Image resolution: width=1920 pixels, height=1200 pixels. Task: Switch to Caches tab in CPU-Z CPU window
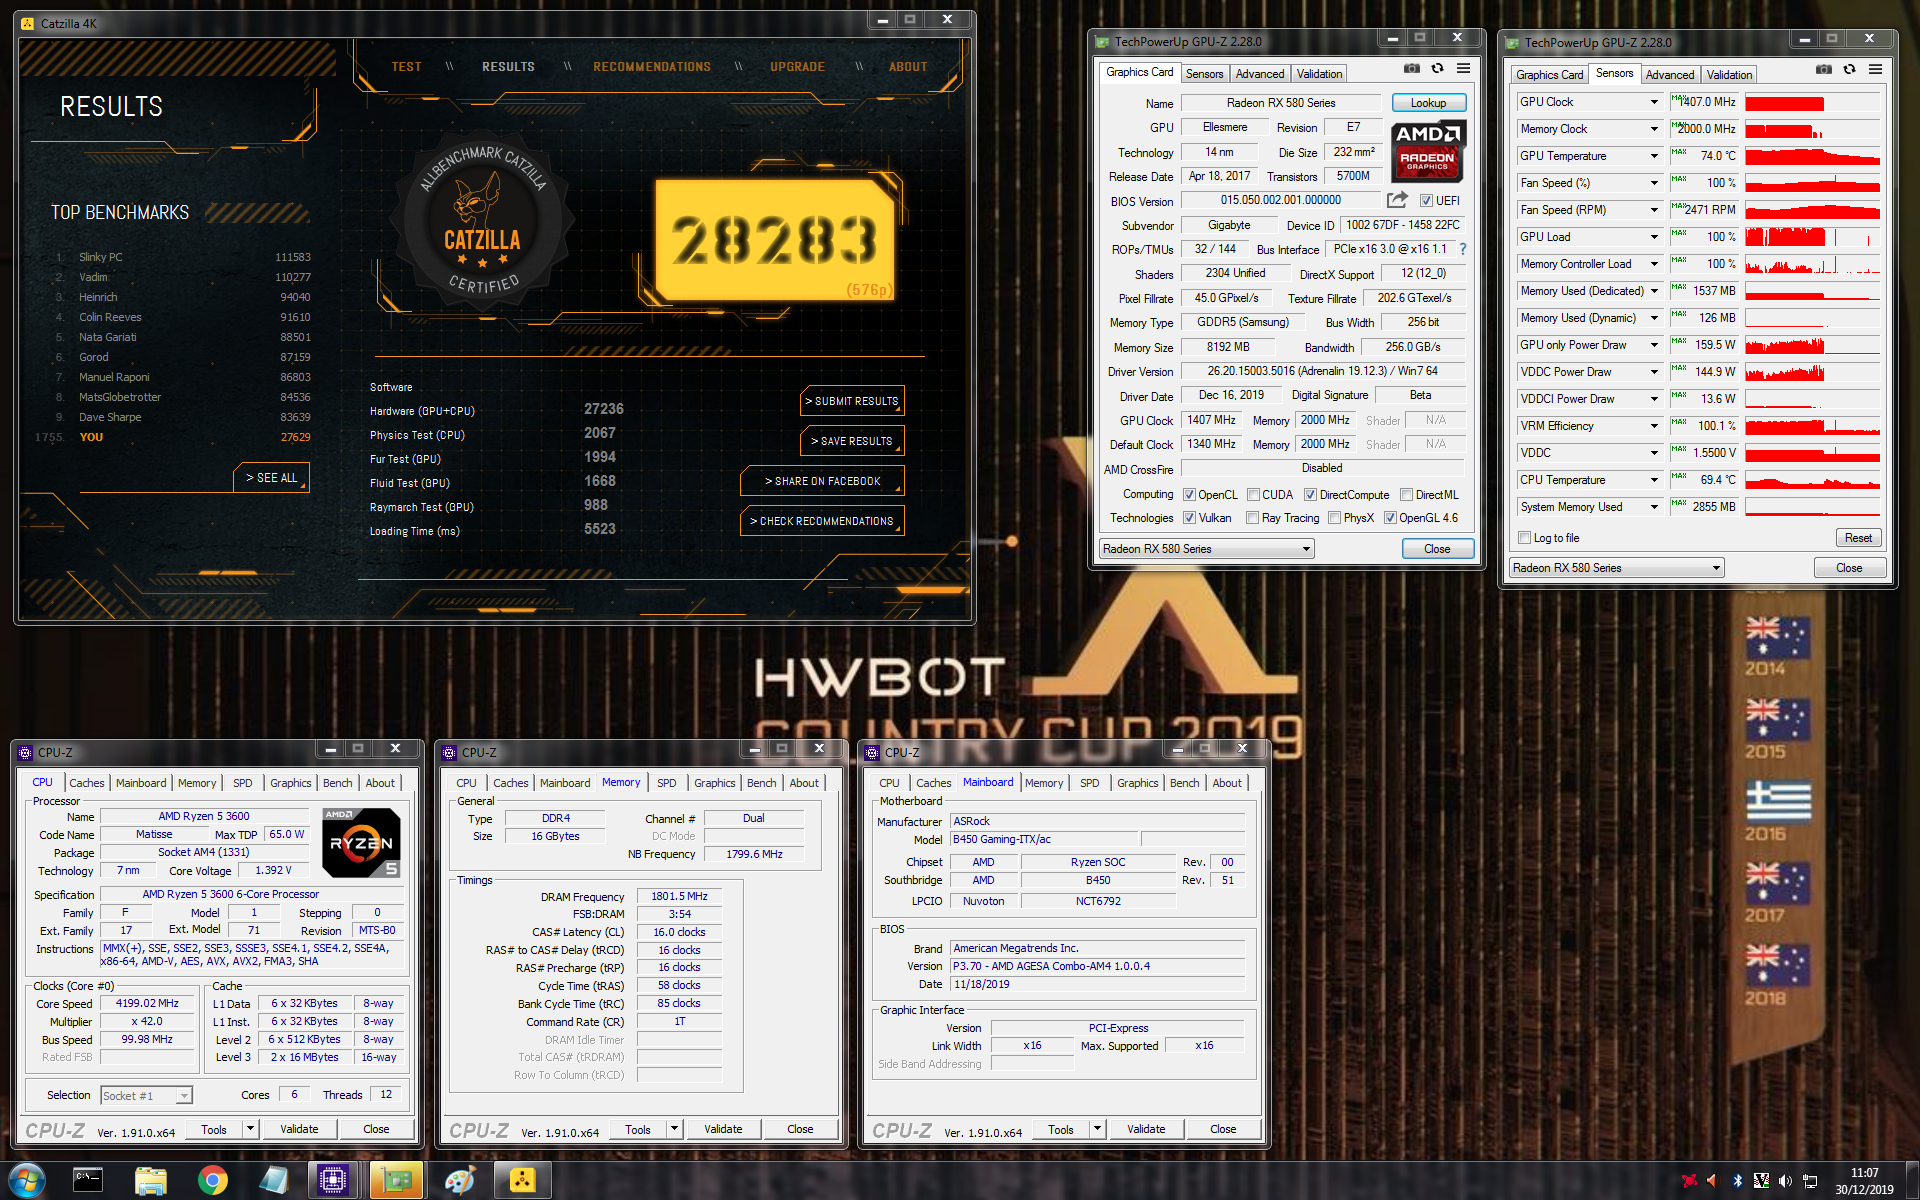(87, 783)
